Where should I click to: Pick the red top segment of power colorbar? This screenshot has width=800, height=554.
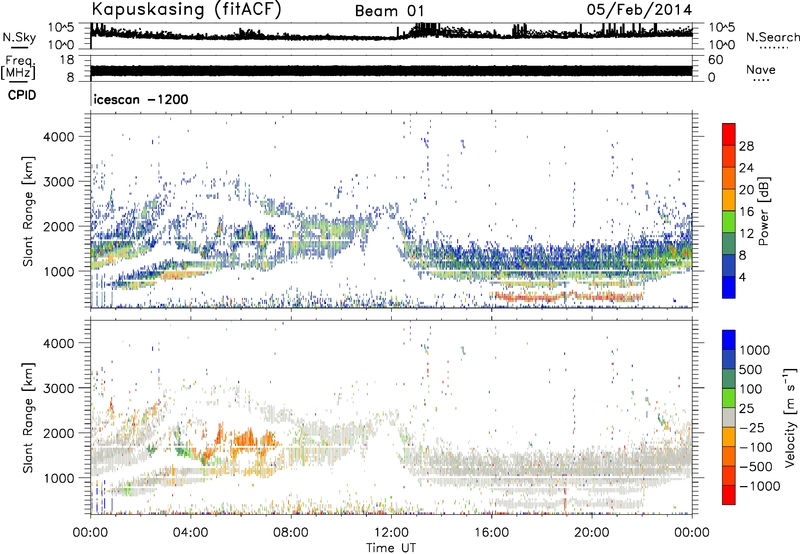point(729,134)
